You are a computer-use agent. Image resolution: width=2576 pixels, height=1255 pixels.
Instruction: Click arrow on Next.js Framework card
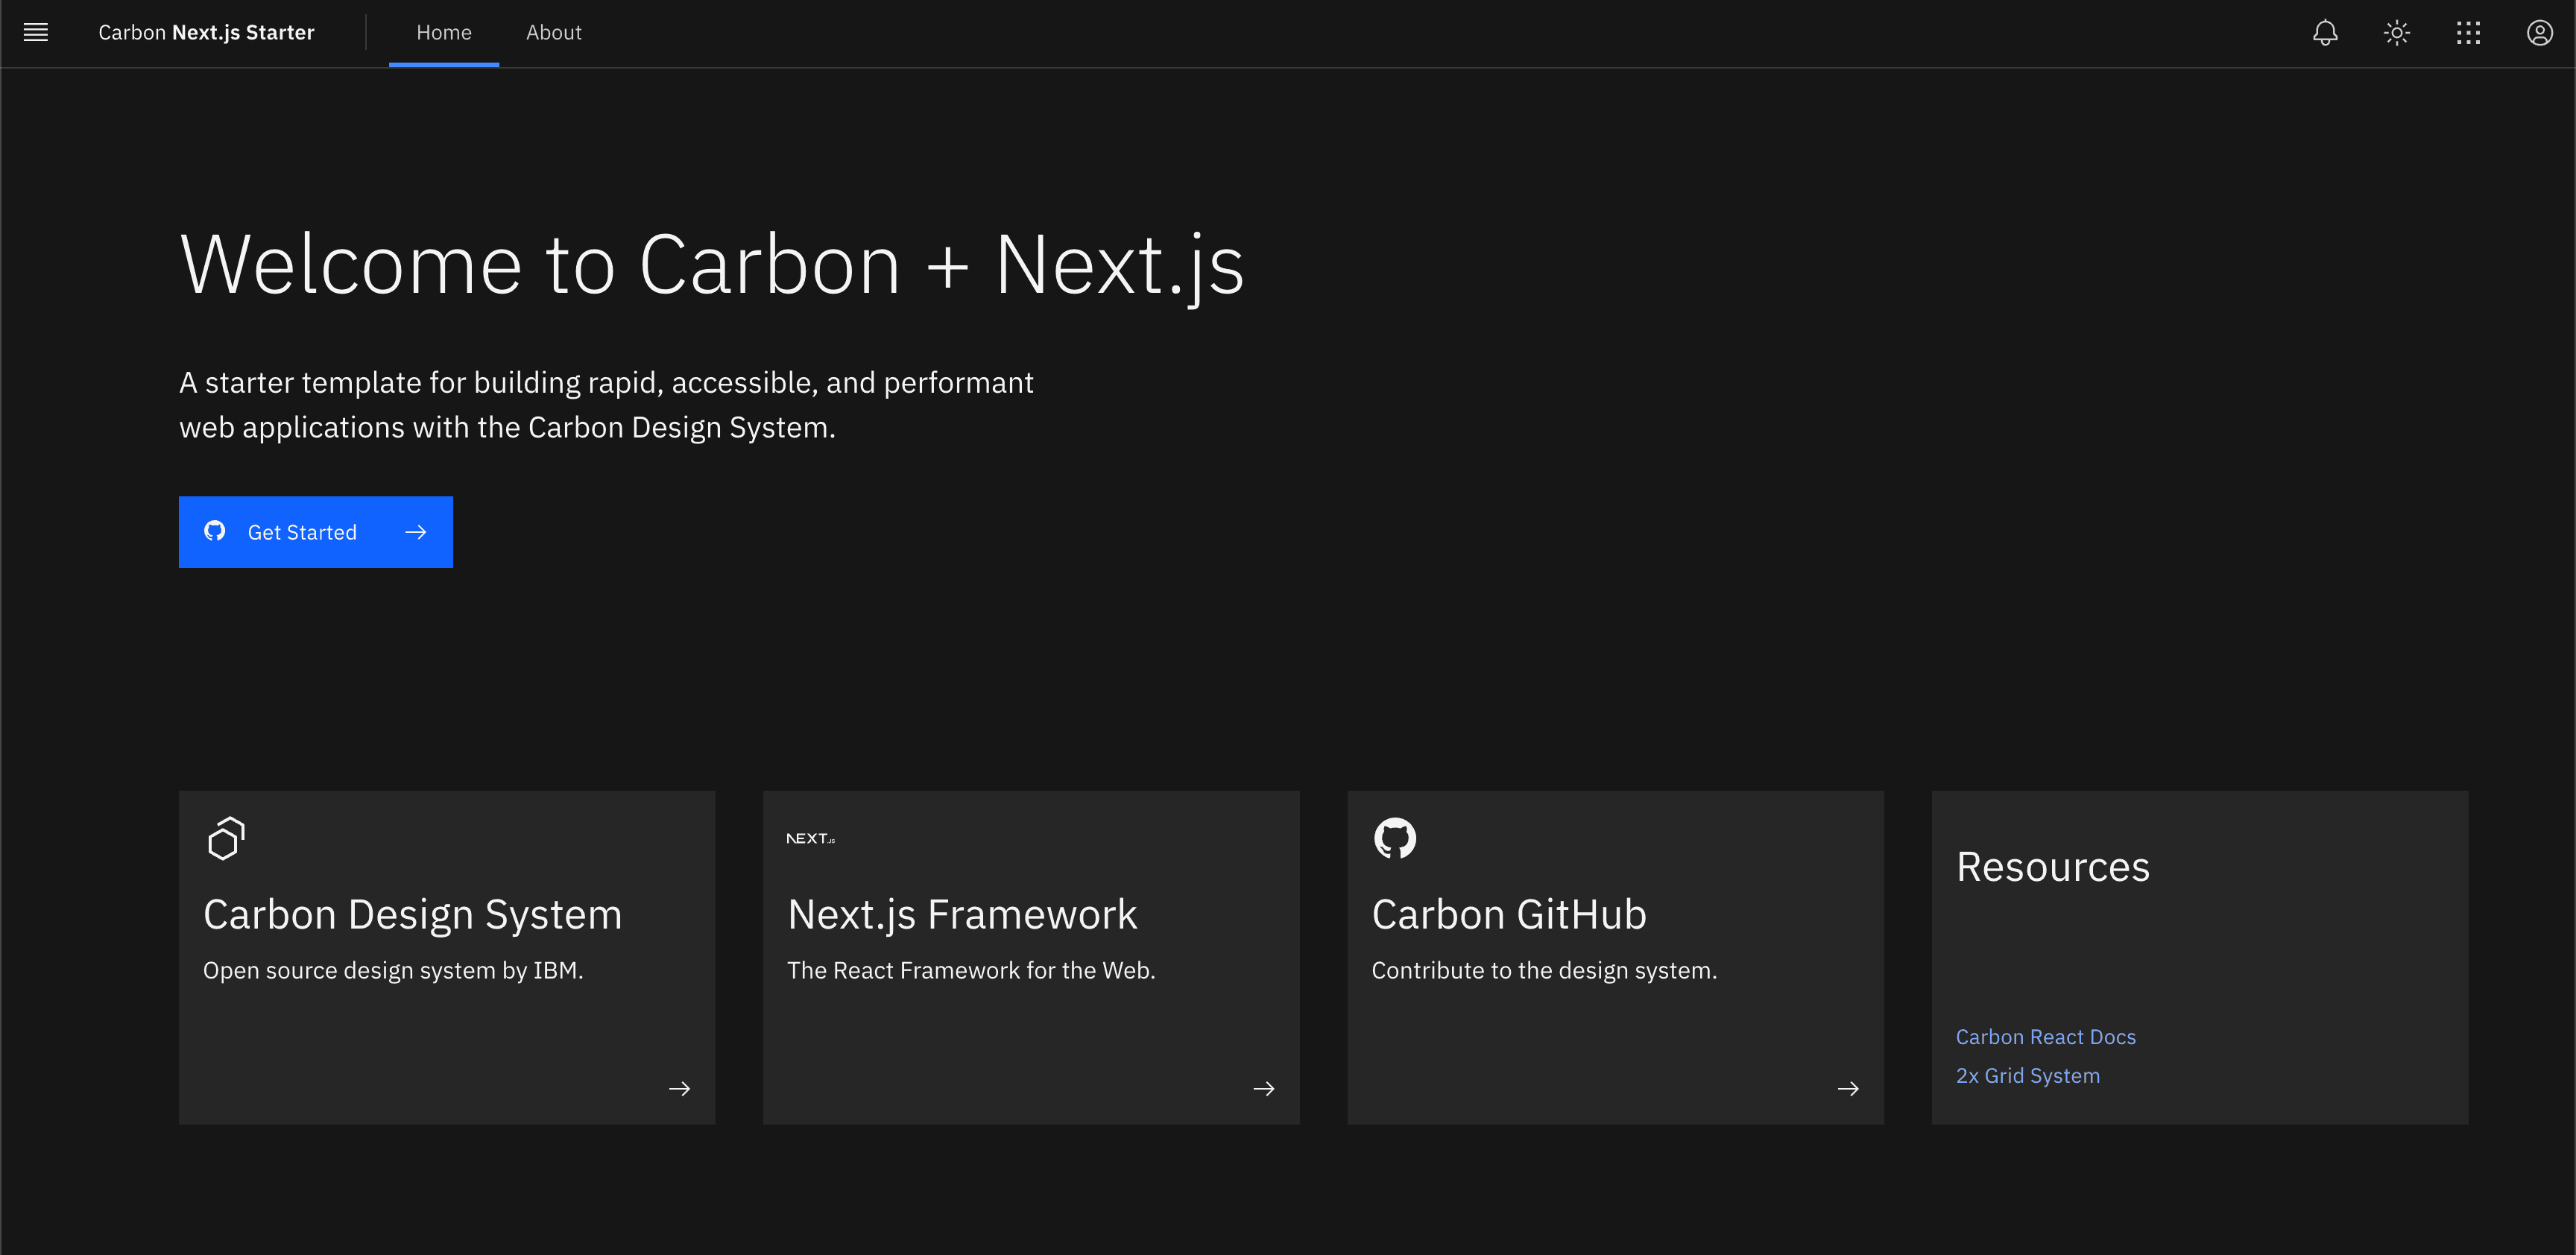tap(1264, 1088)
